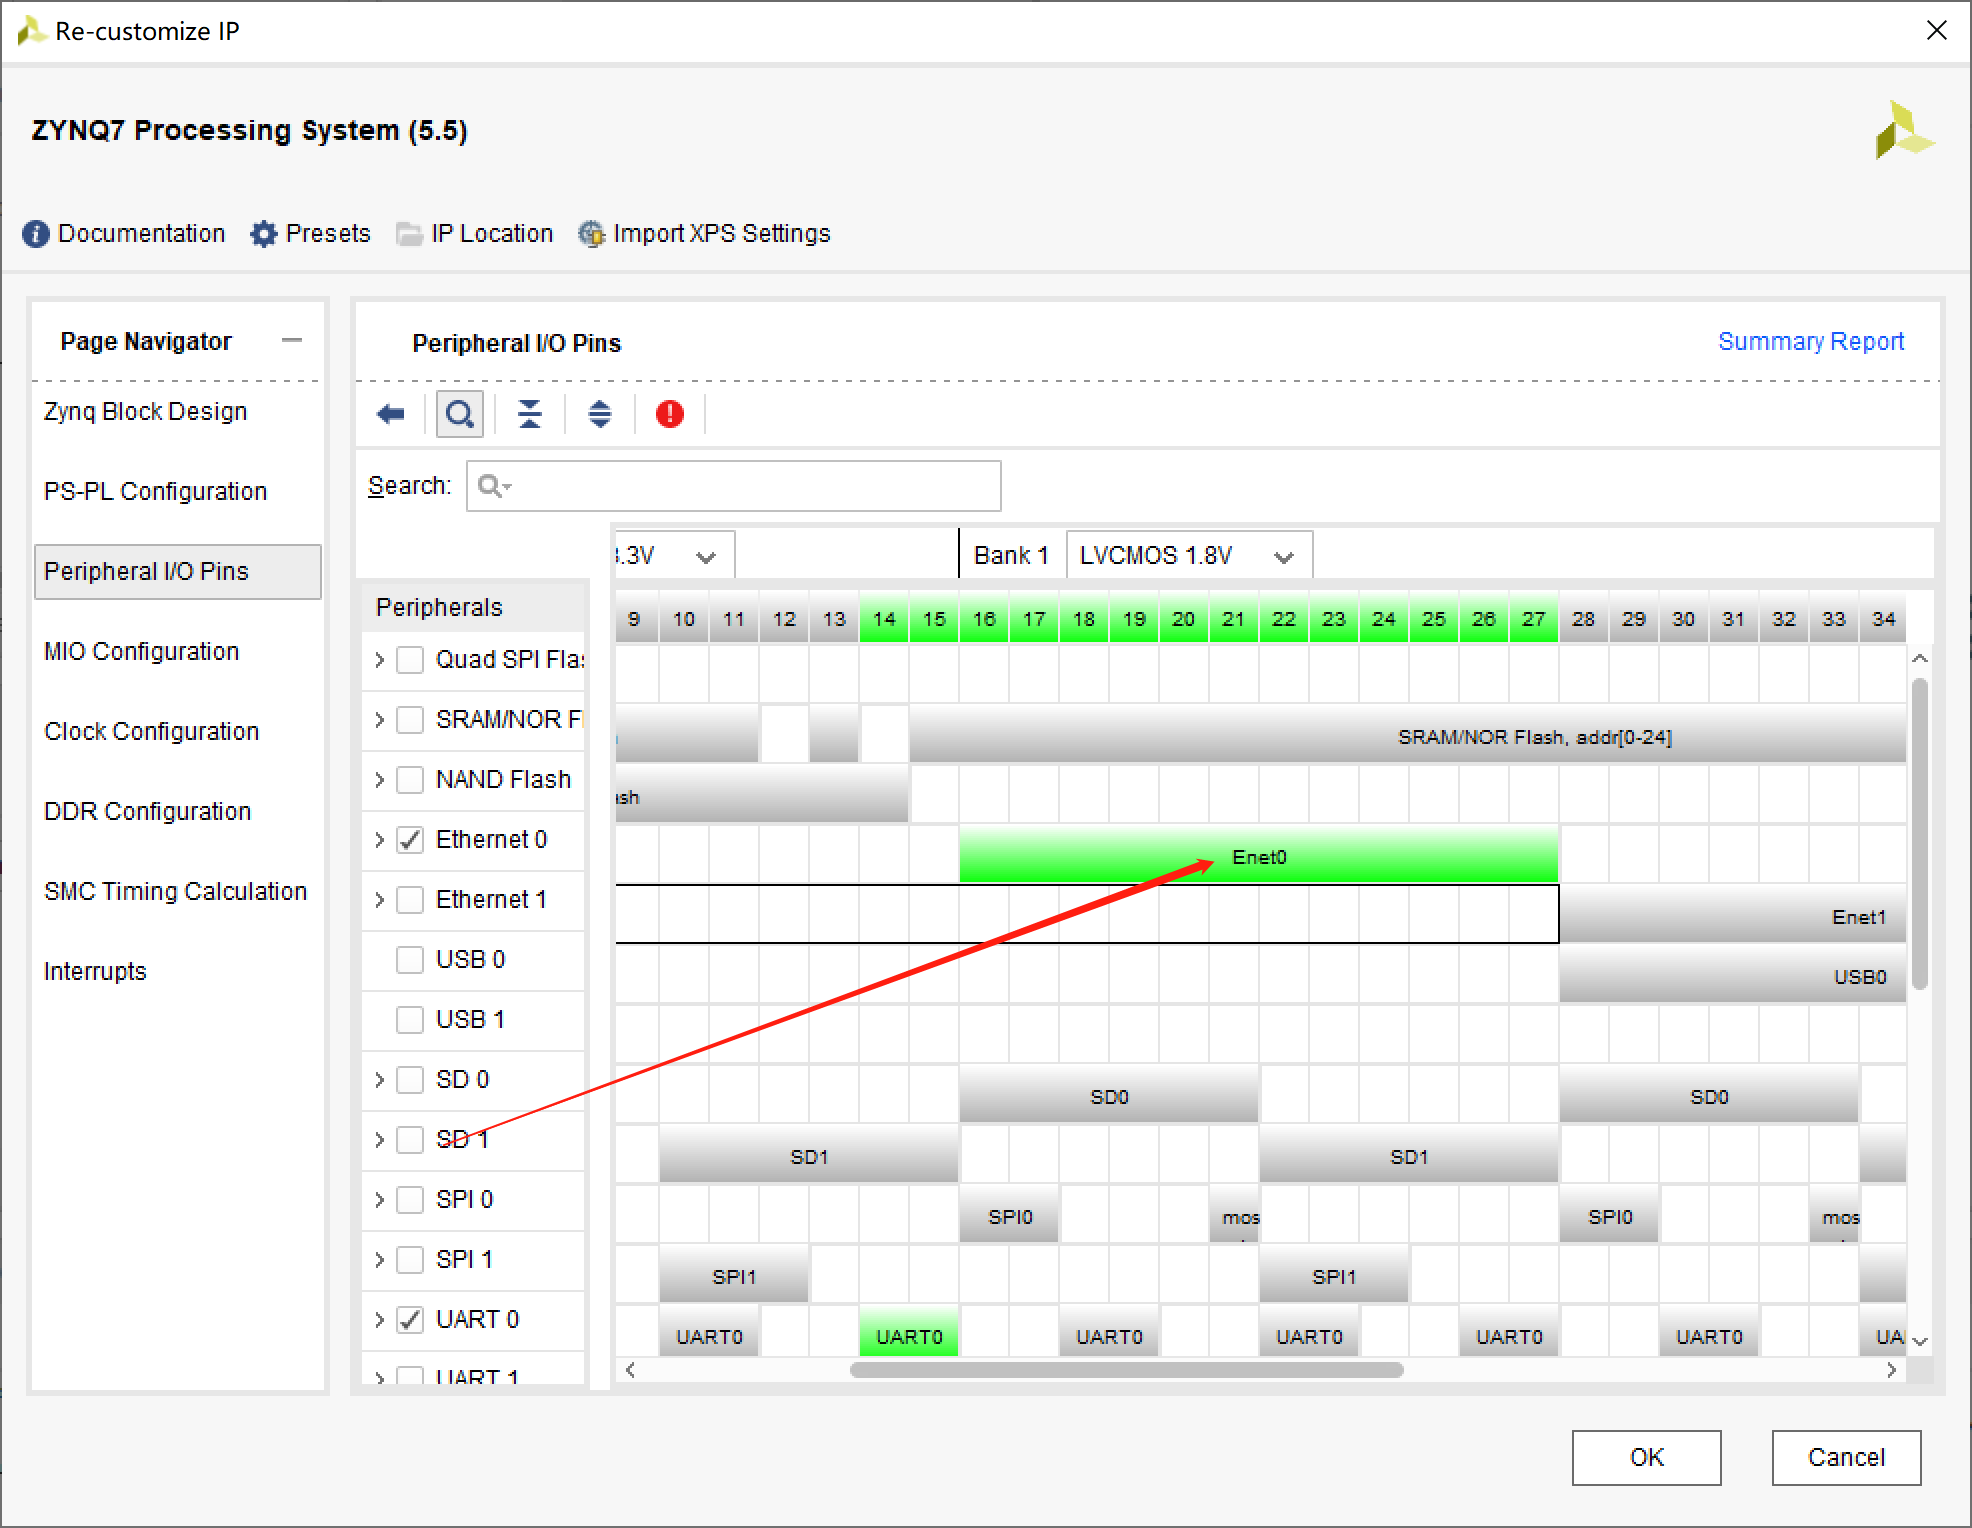Click the Summary Report link
This screenshot has height=1528, width=1972.
click(1812, 341)
